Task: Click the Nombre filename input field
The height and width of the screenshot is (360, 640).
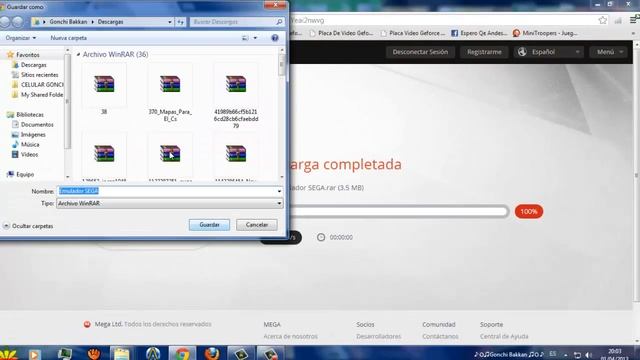Action: [x=167, y=191]
